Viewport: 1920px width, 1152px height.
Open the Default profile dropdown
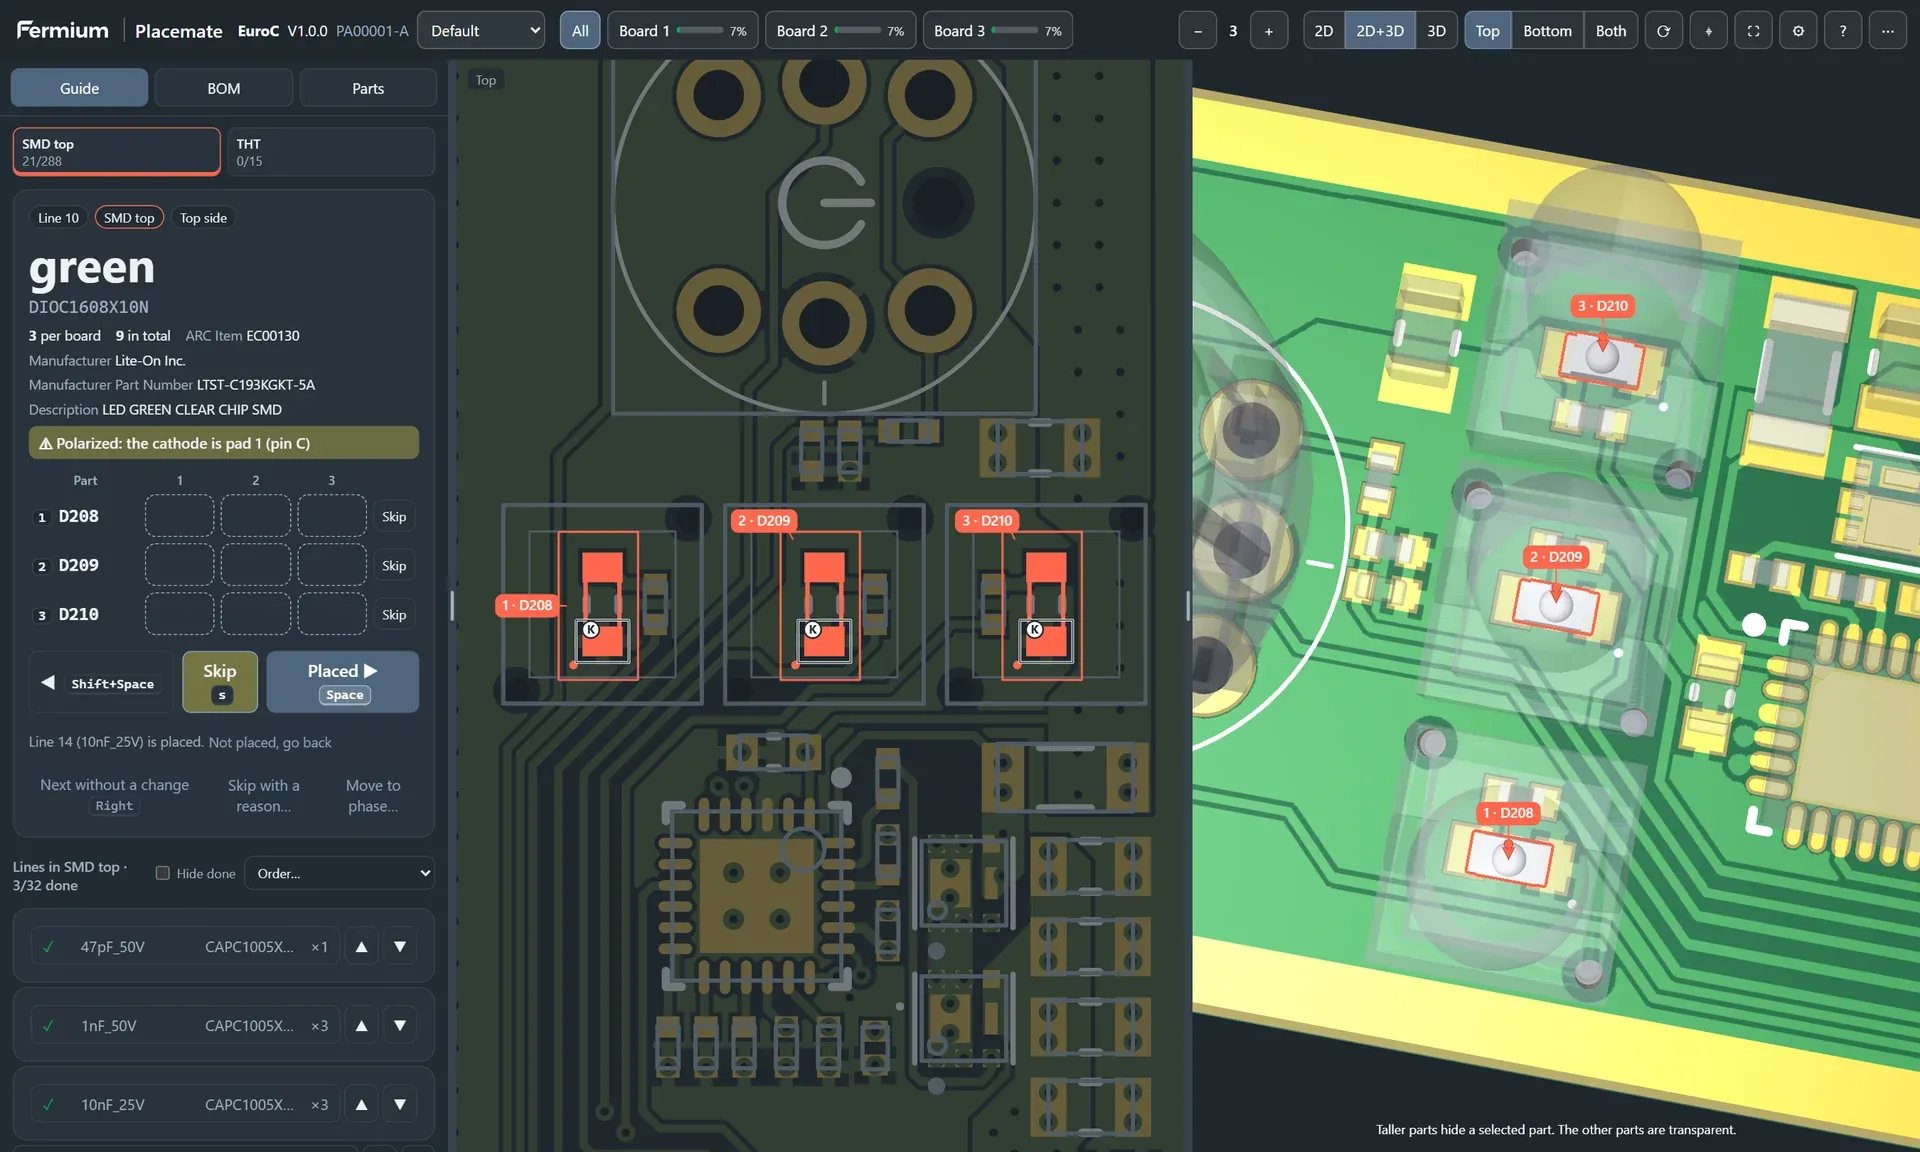pos(481,31)
